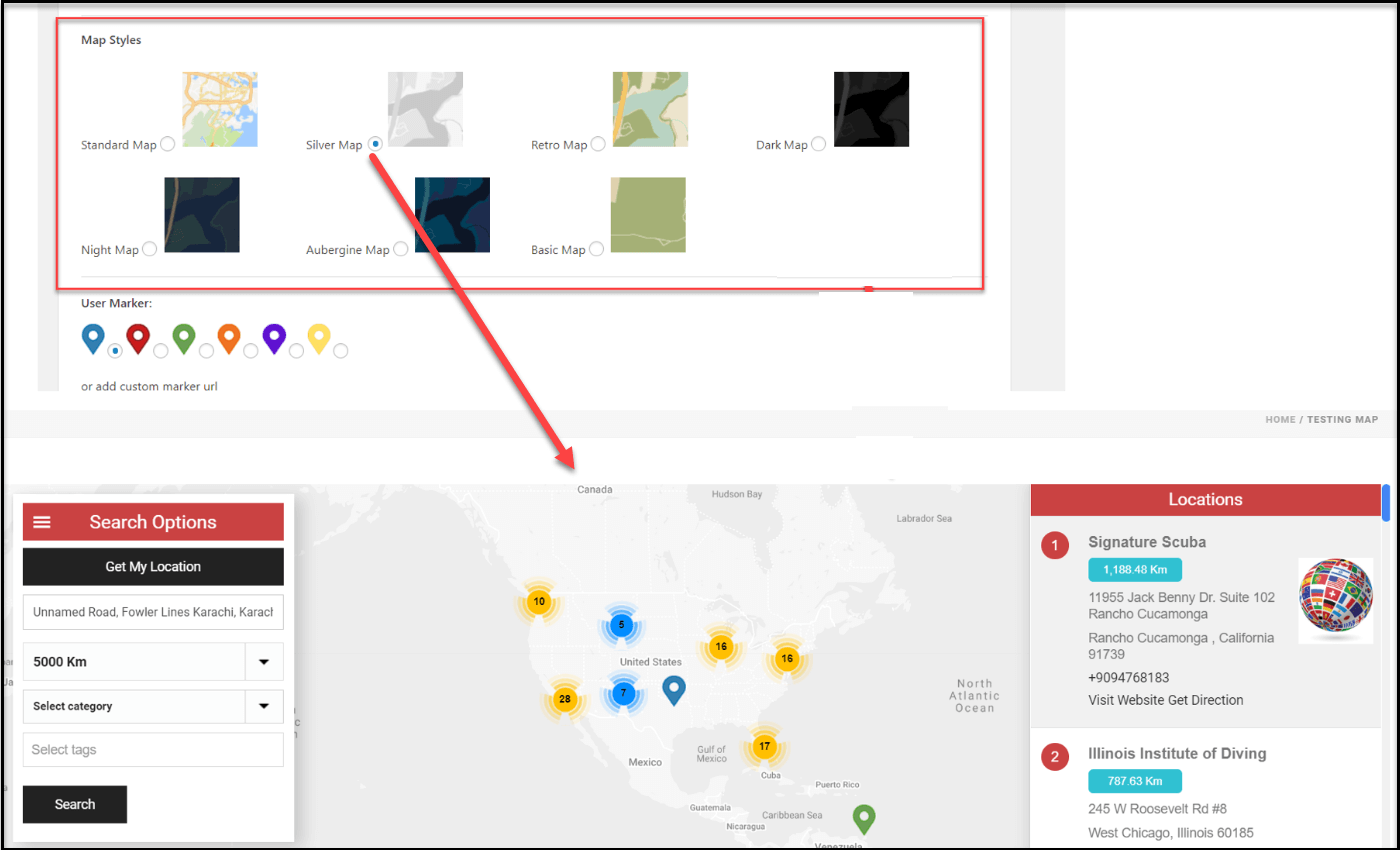Choose the red user marker radio button
This screenshot has width=1400, height=850.
pos(161,351)
